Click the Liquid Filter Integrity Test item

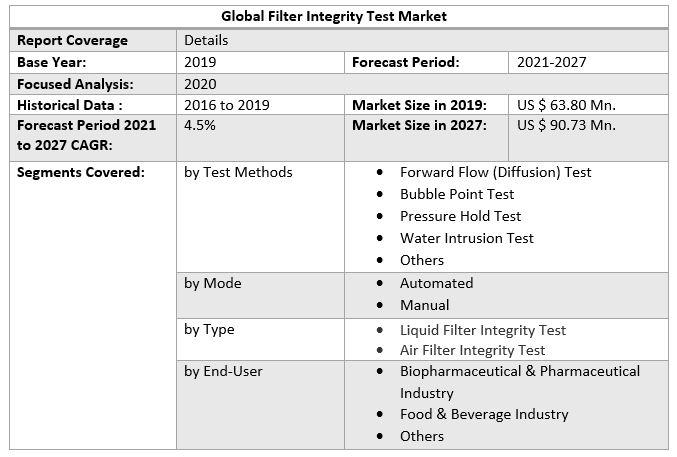482,330
